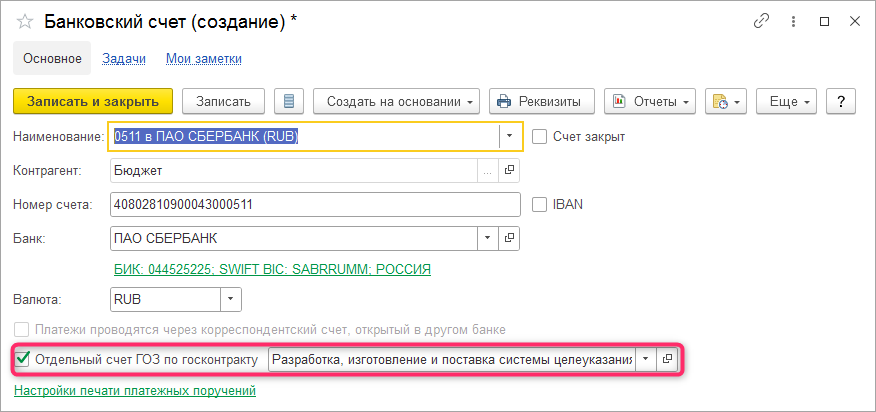
Task: Copy link to this form
Action: coord(763,21)
